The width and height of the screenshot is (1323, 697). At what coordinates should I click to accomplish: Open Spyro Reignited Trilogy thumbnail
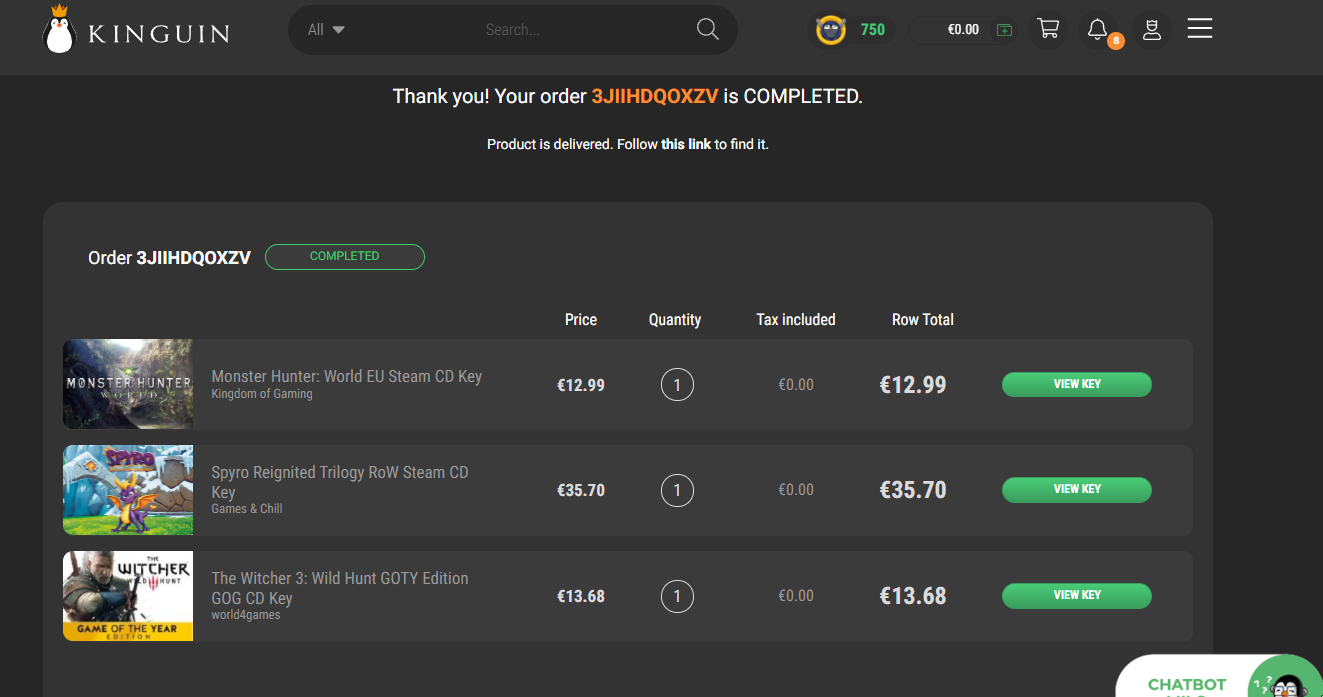click(x=128, y=490)
